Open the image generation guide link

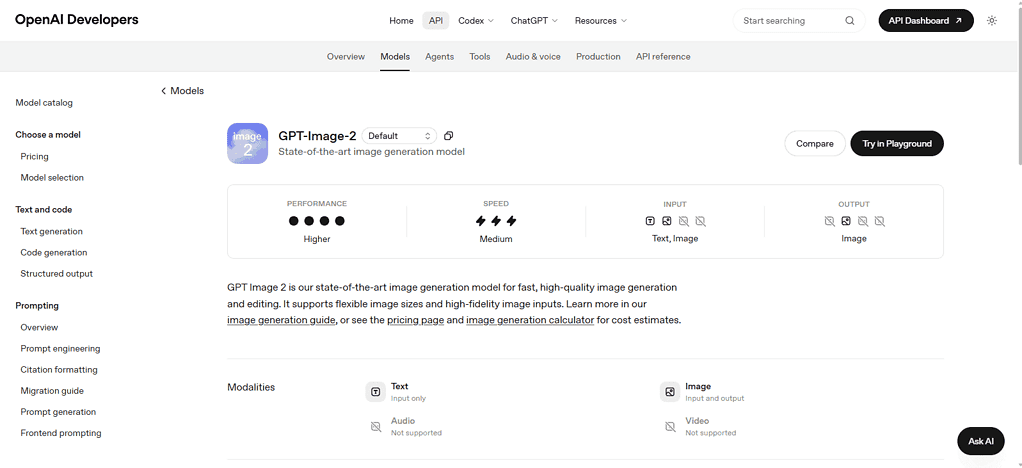coord(282,321)
